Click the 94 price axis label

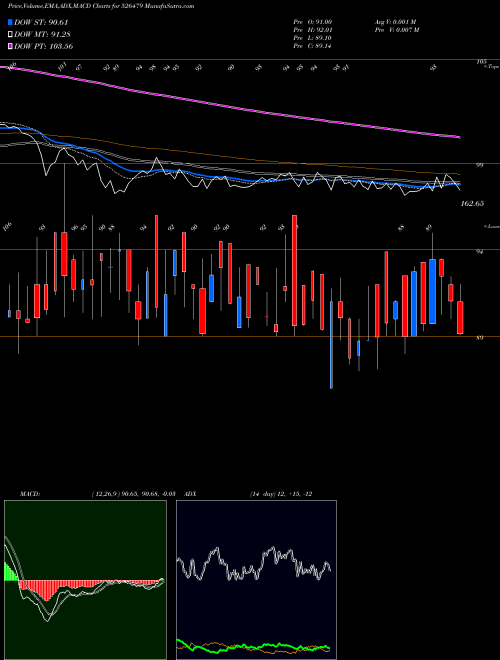(479, 251)
